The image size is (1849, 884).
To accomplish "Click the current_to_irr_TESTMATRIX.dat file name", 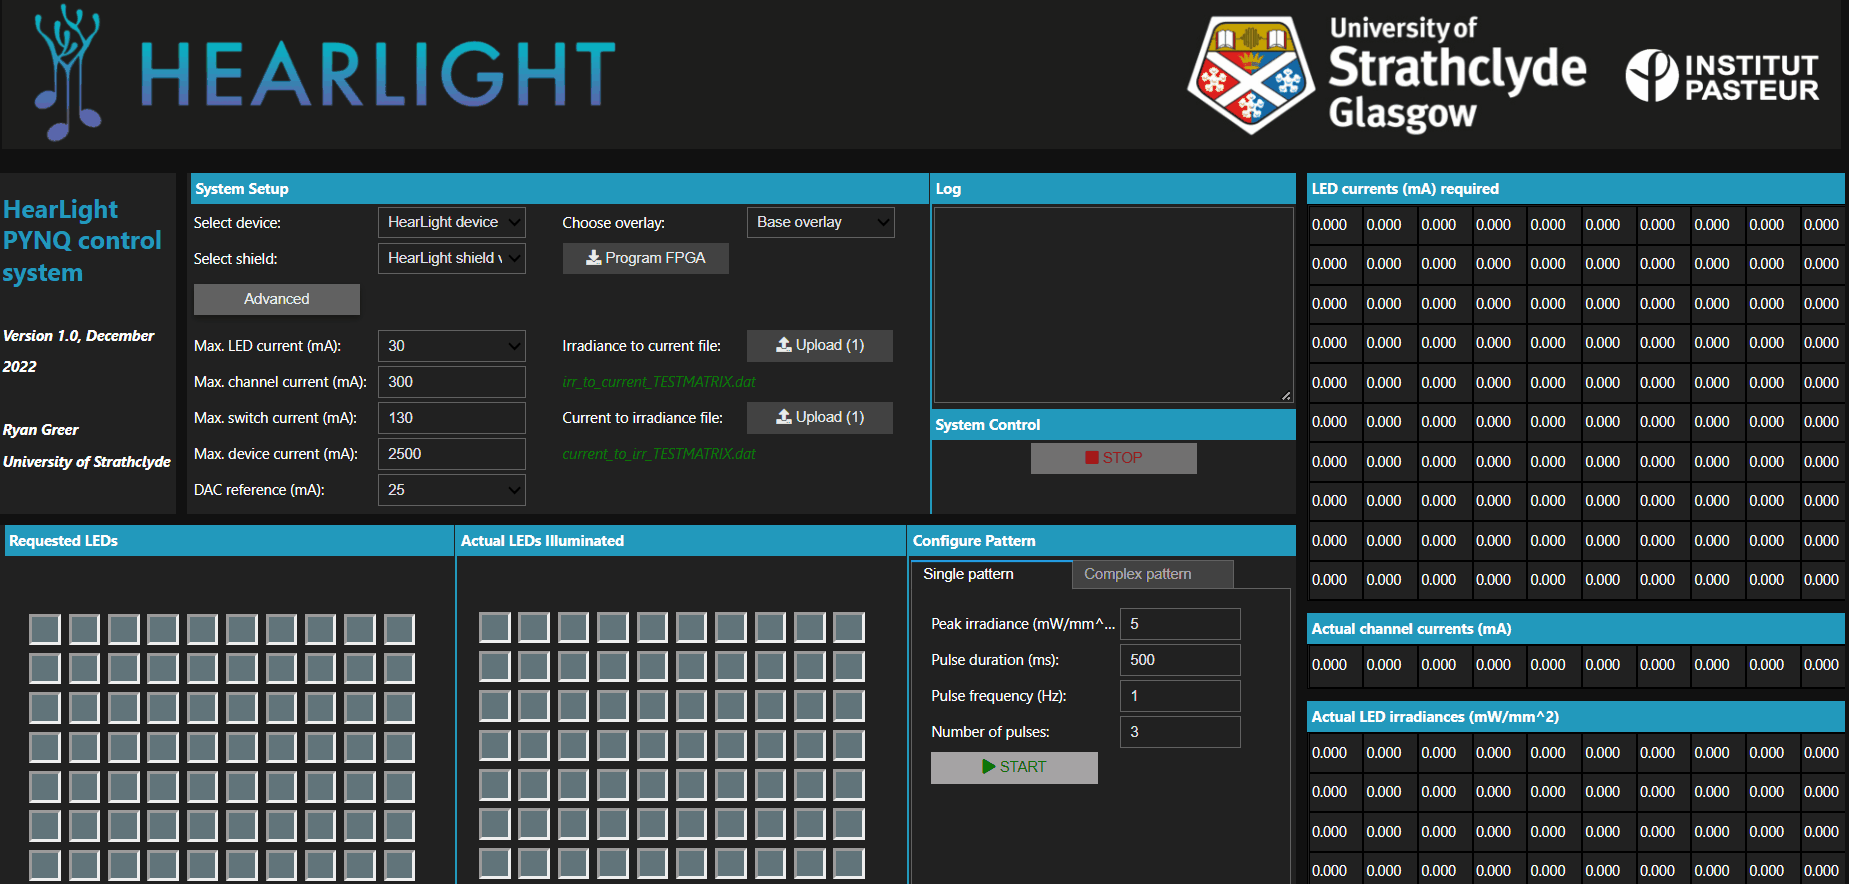I will (659, 454).
